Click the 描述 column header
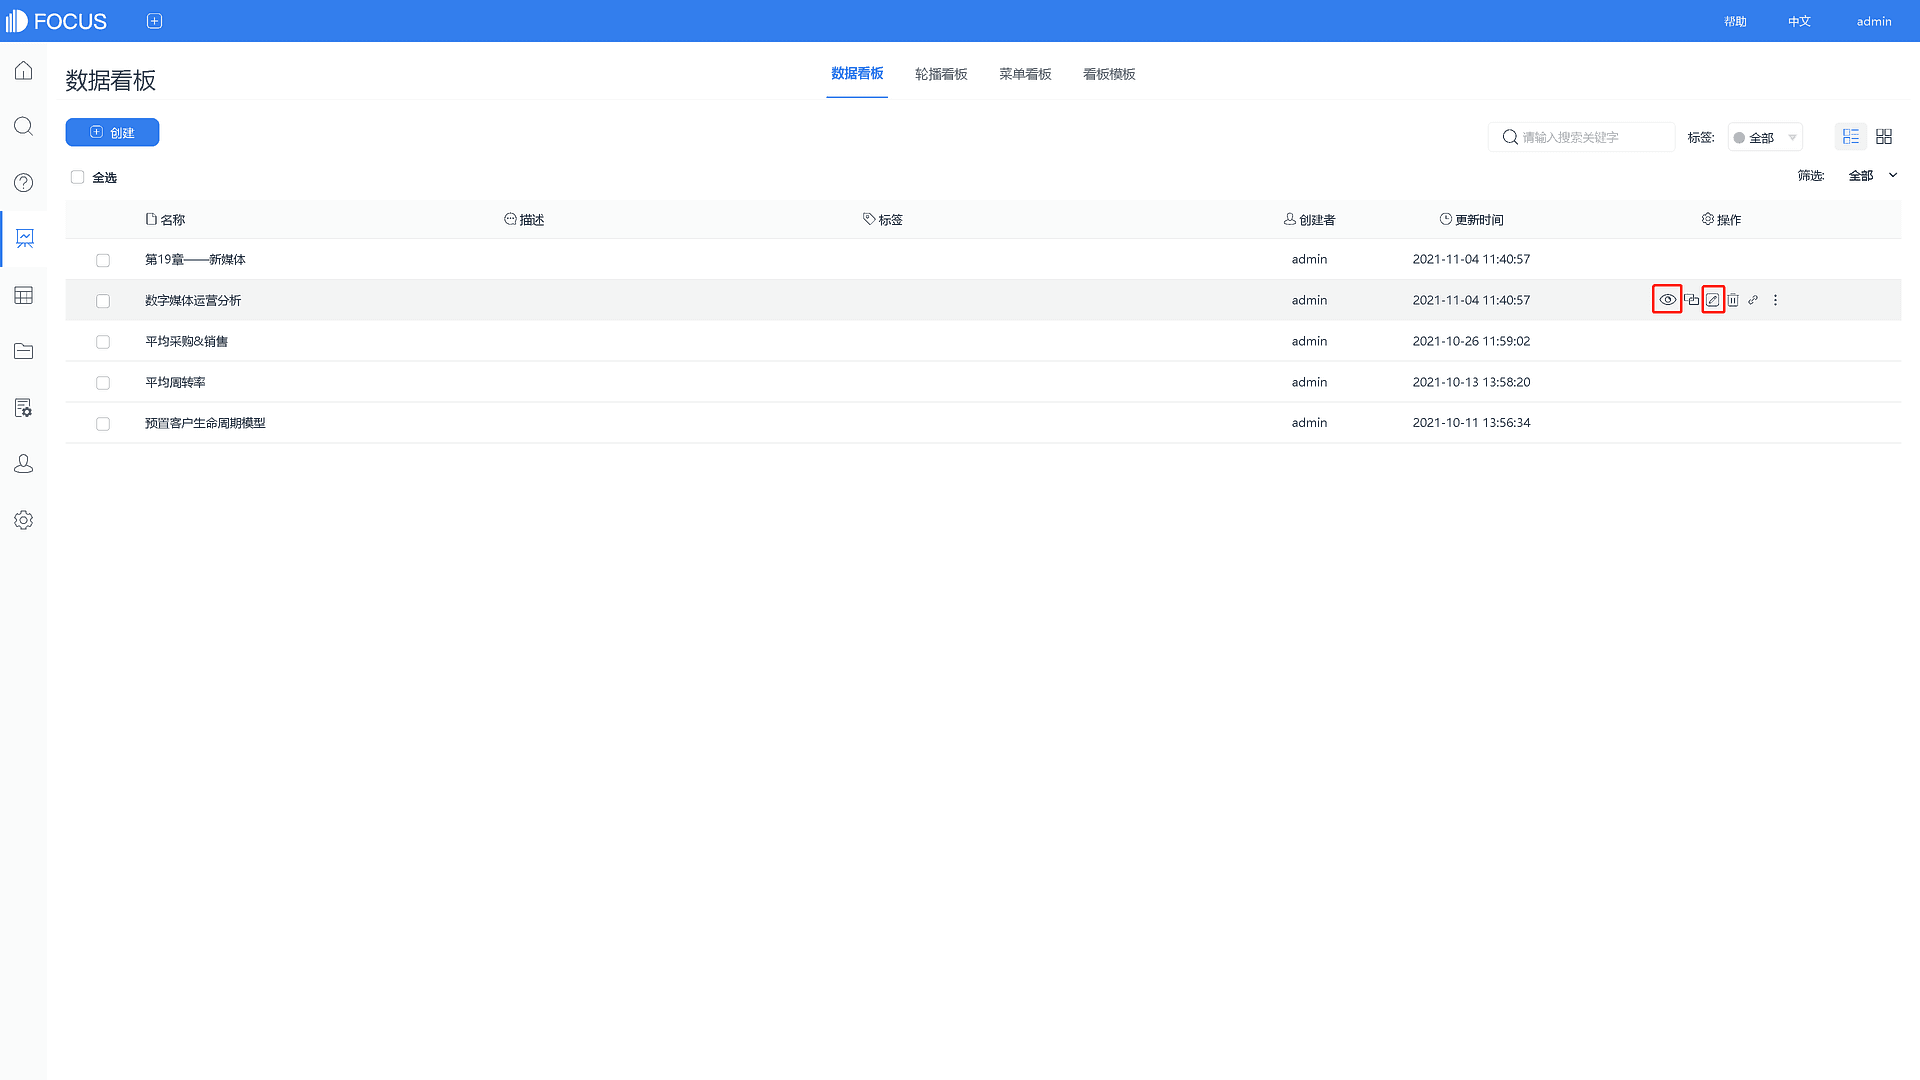Image resolution: width=1920 pixels, height=1080 pixels. tap(524, 219)
